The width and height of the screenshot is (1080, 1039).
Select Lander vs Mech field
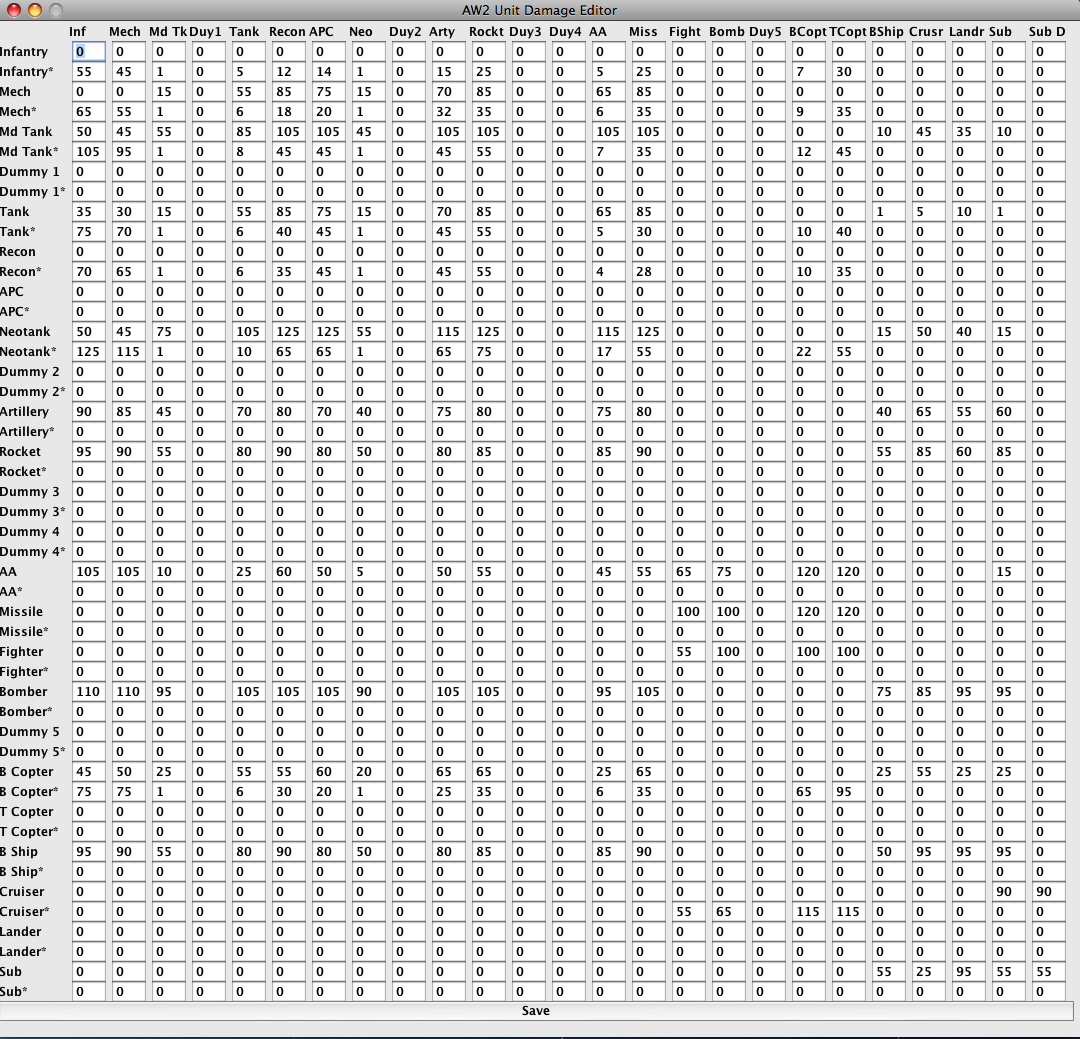128,932
